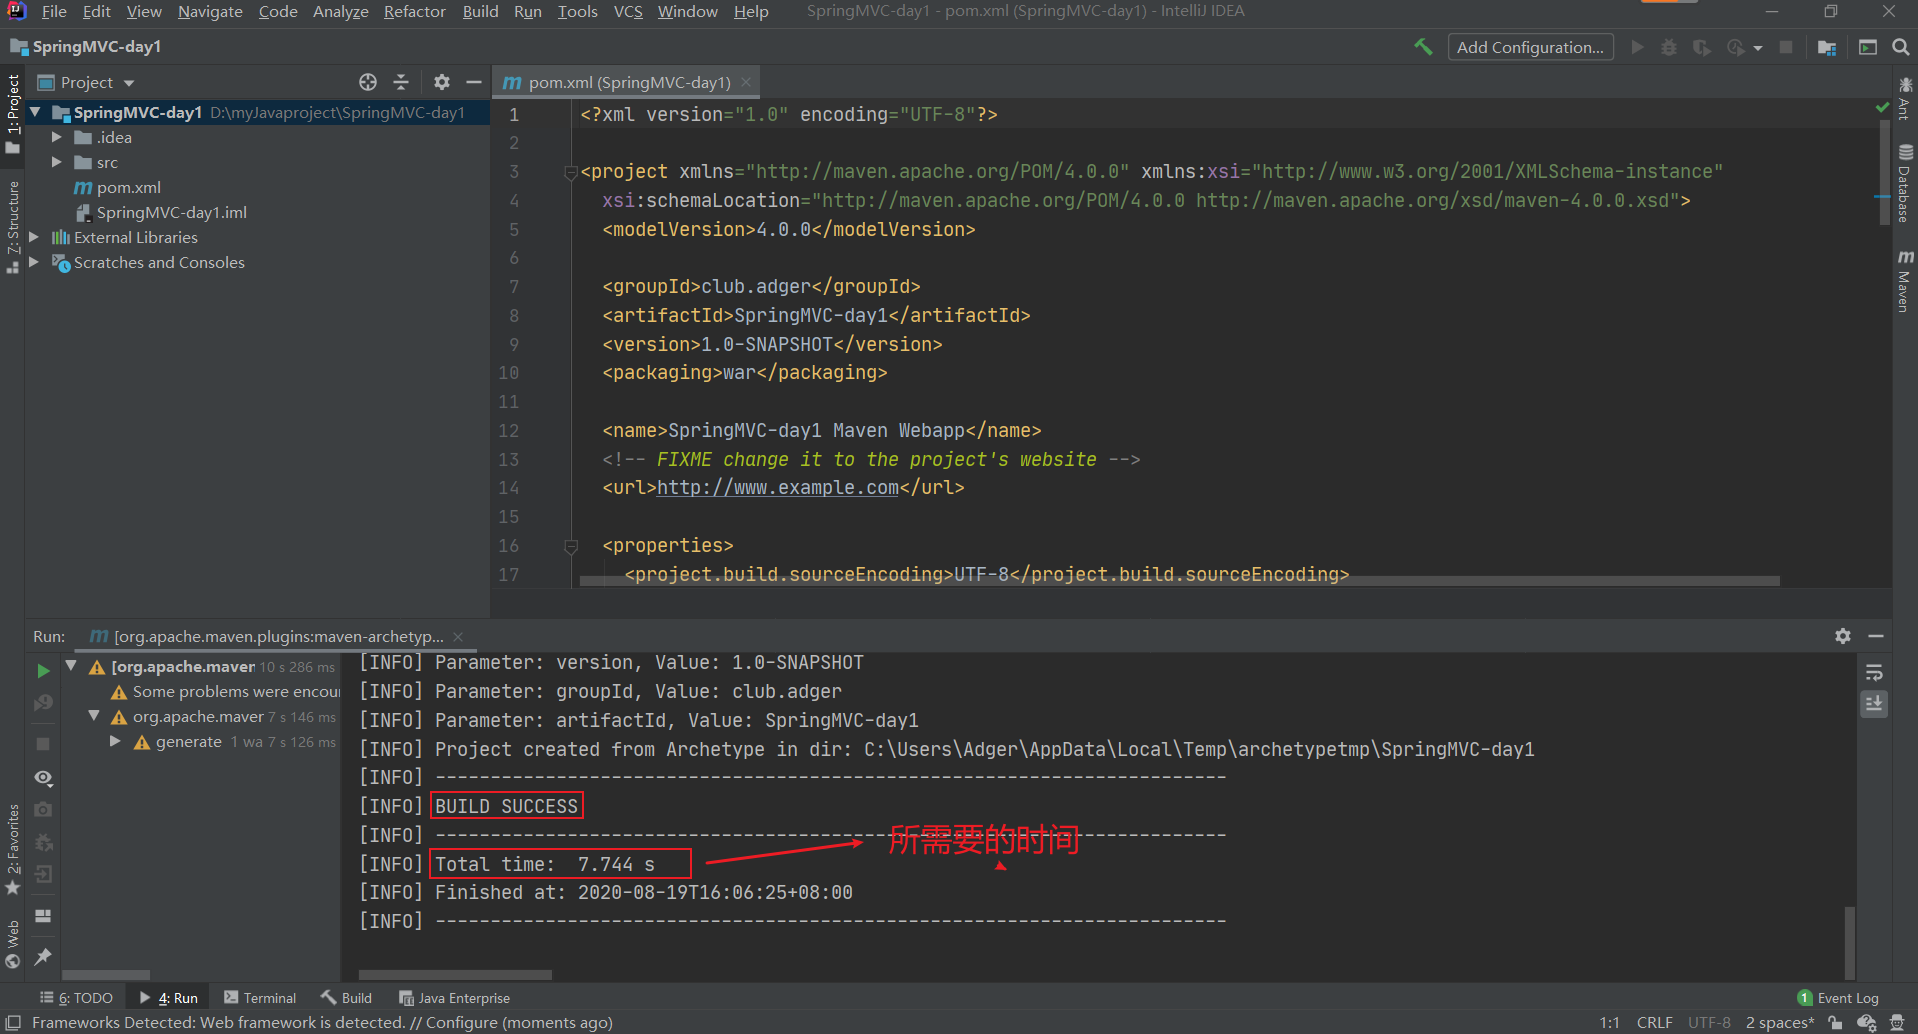The height and width of the screenshot is (1034, 1918).
Task: Toggle the Favorites side tab
Action: [x=13, y=850]
